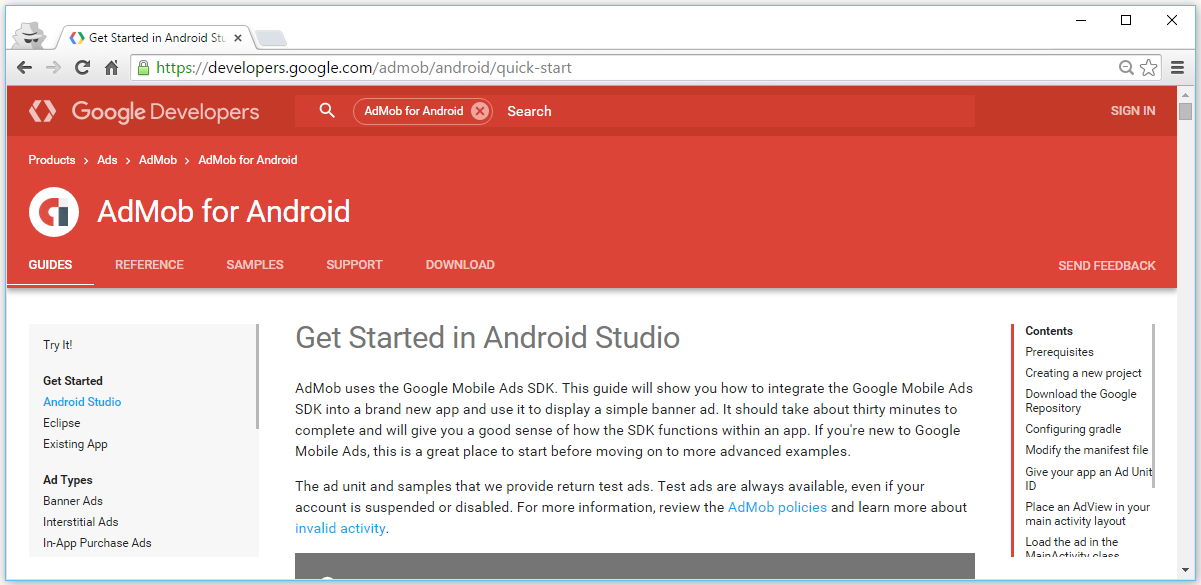This screenshot has width=1201, height=585.
Task: Open Banner Ads in the sidebar
Action: [73, 501]
